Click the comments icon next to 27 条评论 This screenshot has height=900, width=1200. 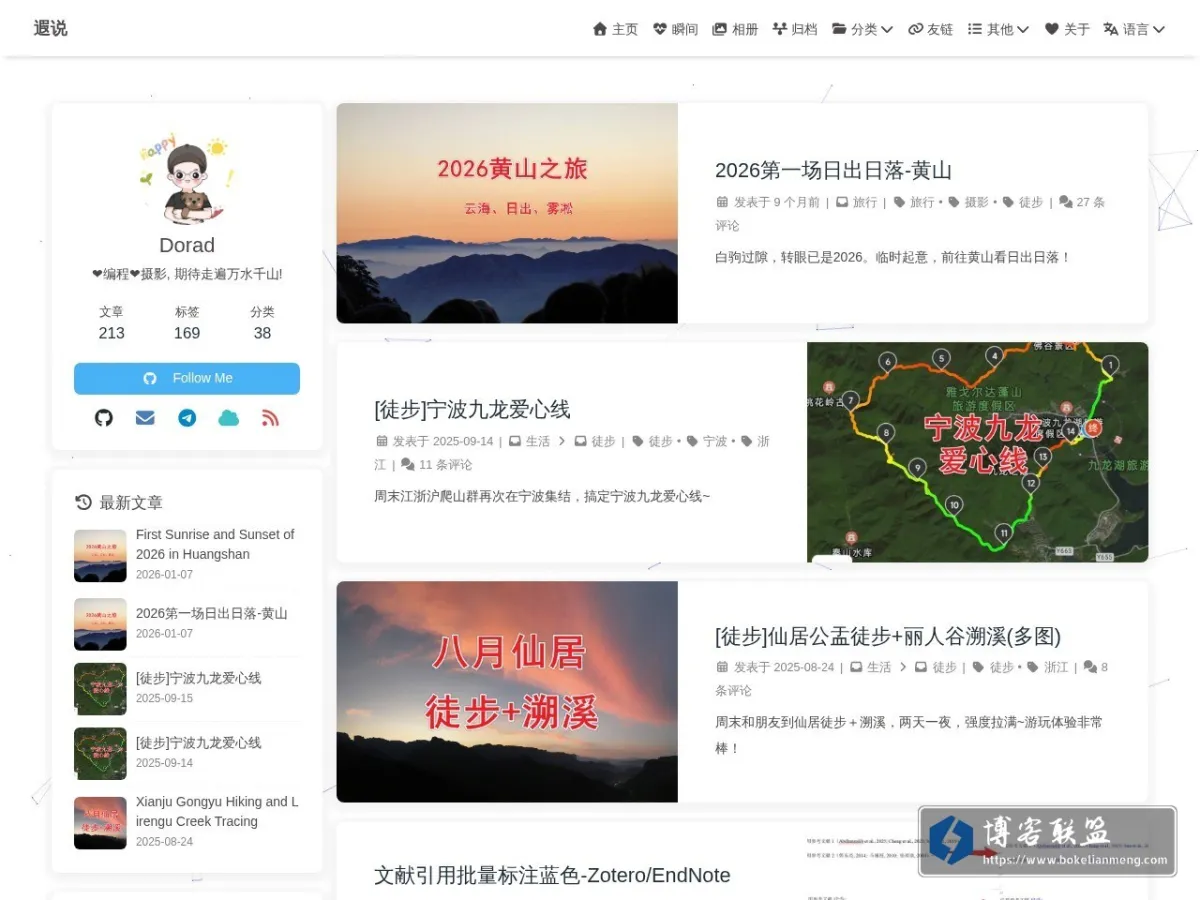1065,202
